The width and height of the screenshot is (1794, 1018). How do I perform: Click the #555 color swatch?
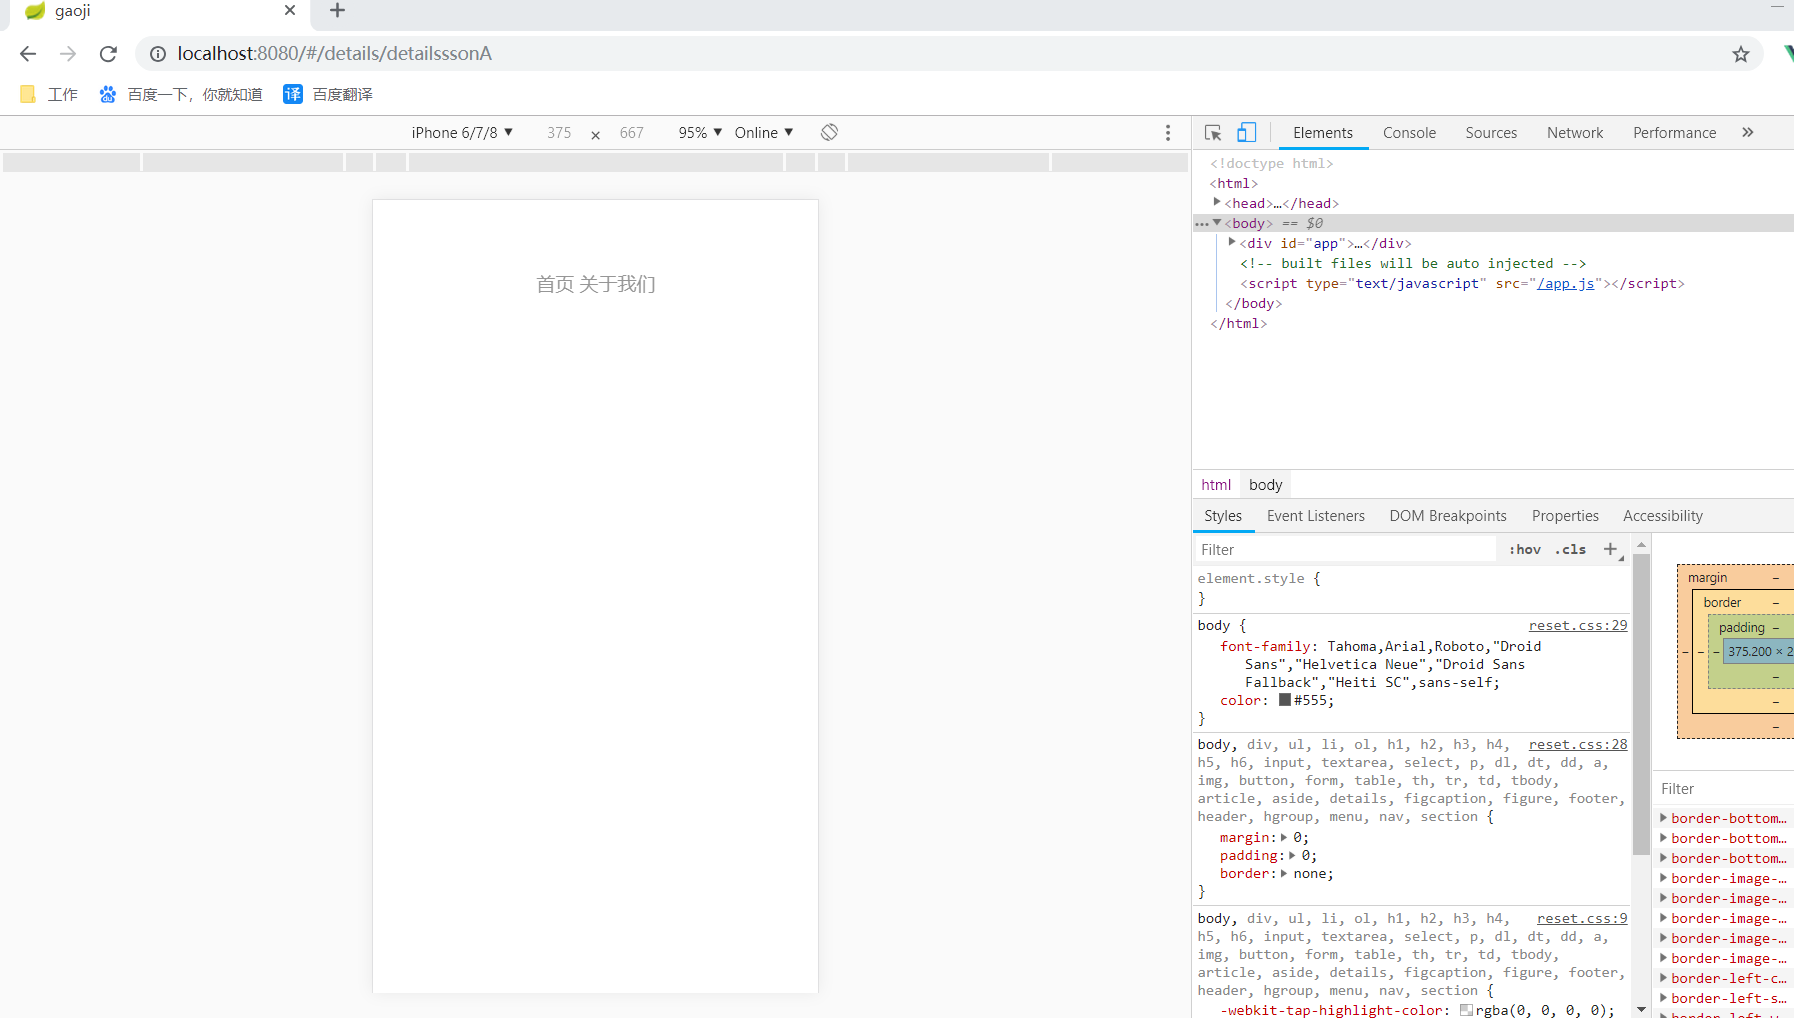(1284, 700)
